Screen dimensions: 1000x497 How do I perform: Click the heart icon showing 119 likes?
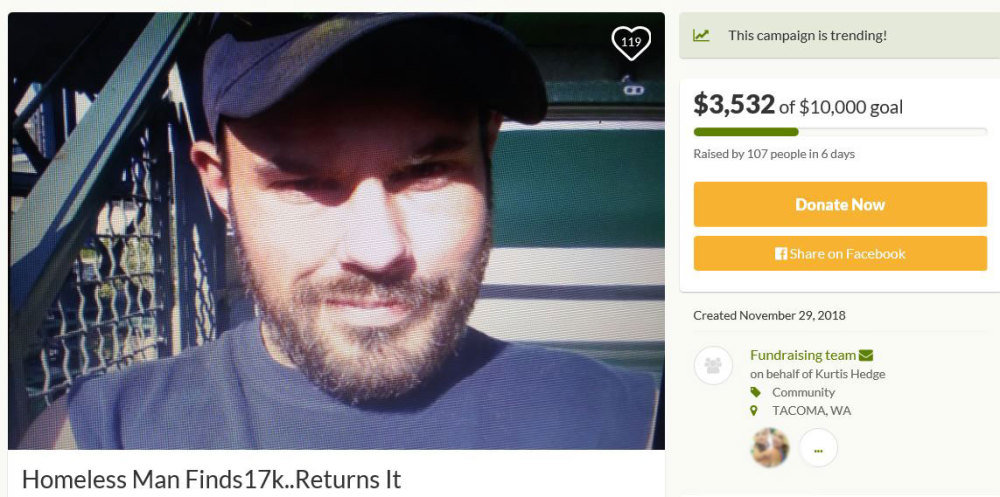[x=631, y=43]
